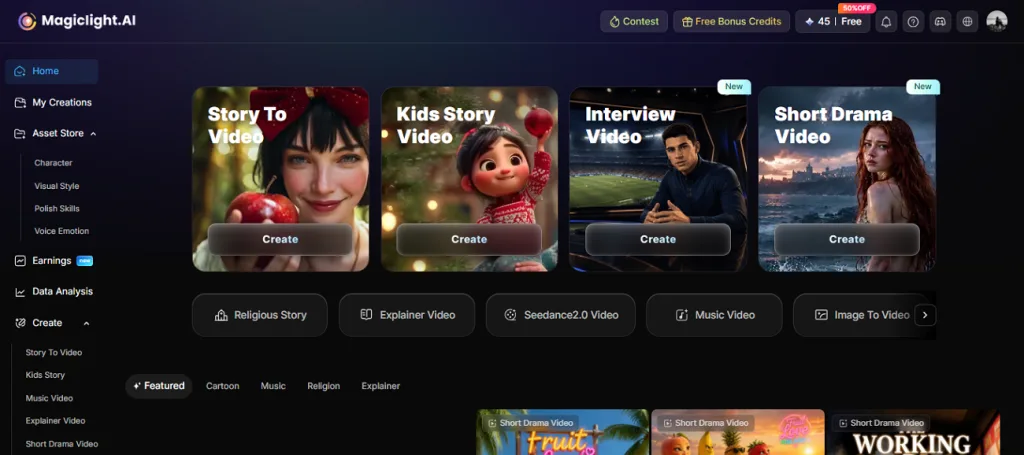Image resolution: width=1024 pixels, height=455 pixels.
Task: Click the Image To Video picture icon
Action: pyautogui.click(x=821, y=315)
